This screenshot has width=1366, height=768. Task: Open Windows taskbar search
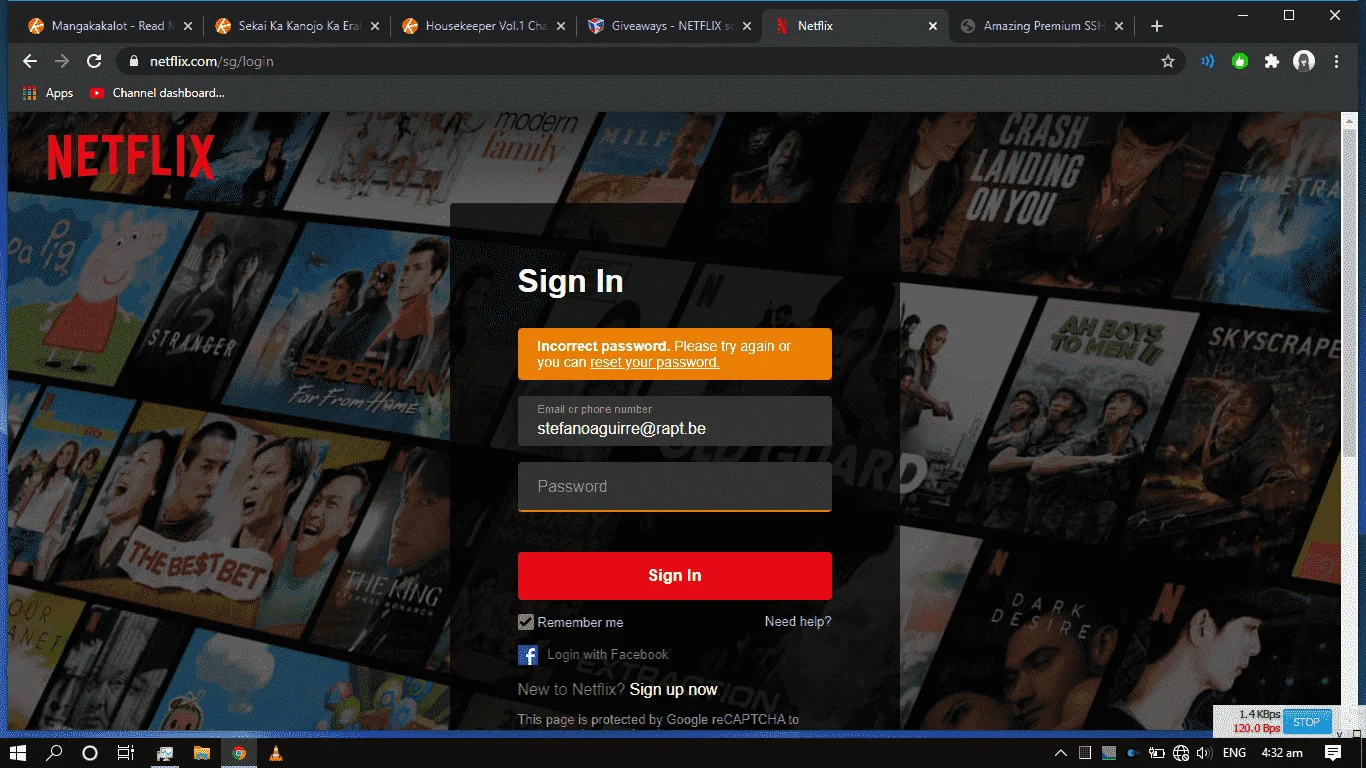[55, 752]
